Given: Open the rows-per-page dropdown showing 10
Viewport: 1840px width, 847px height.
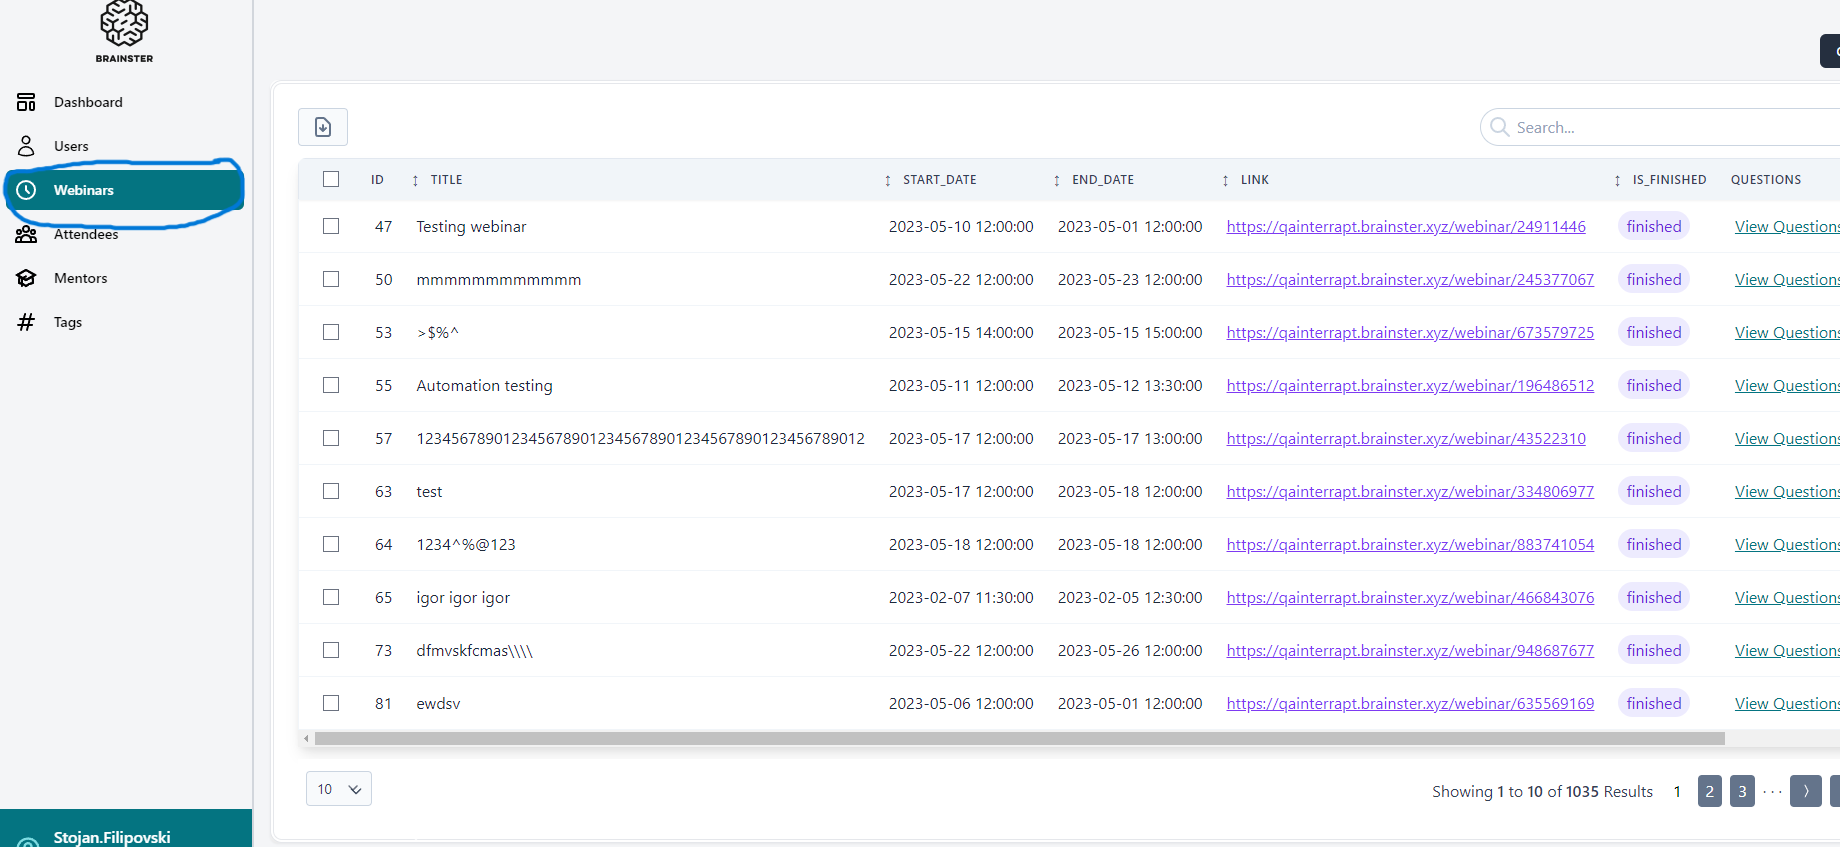Looking at the screenshot, I should pyautogui.click(x=339, y=789).
